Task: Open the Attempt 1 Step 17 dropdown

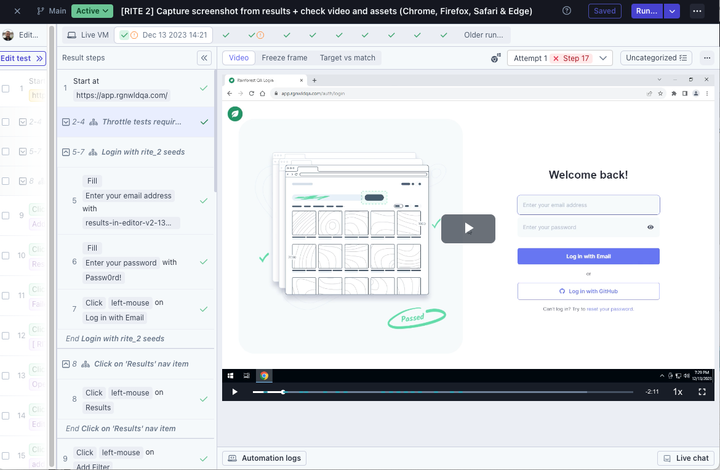Action: point(559,58)
